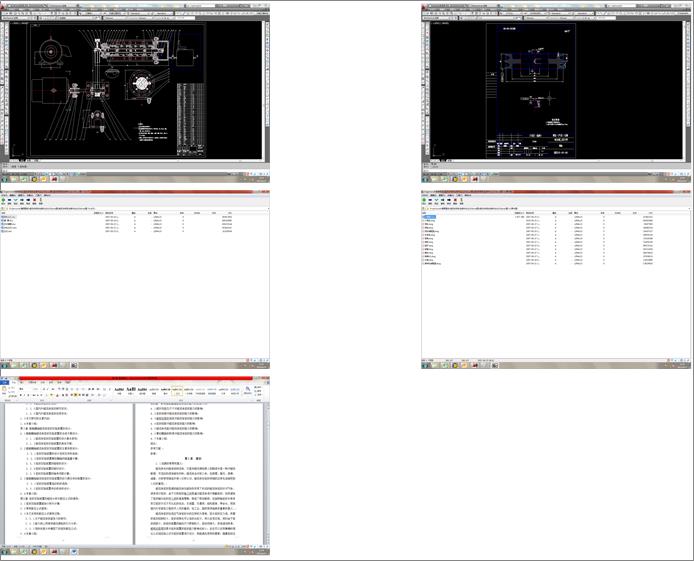Click the Extract icon in the 7-Zip window with the long dwg list
This screenshot has width=694, height=561.
pyautogui.click(x=430, y=200)
